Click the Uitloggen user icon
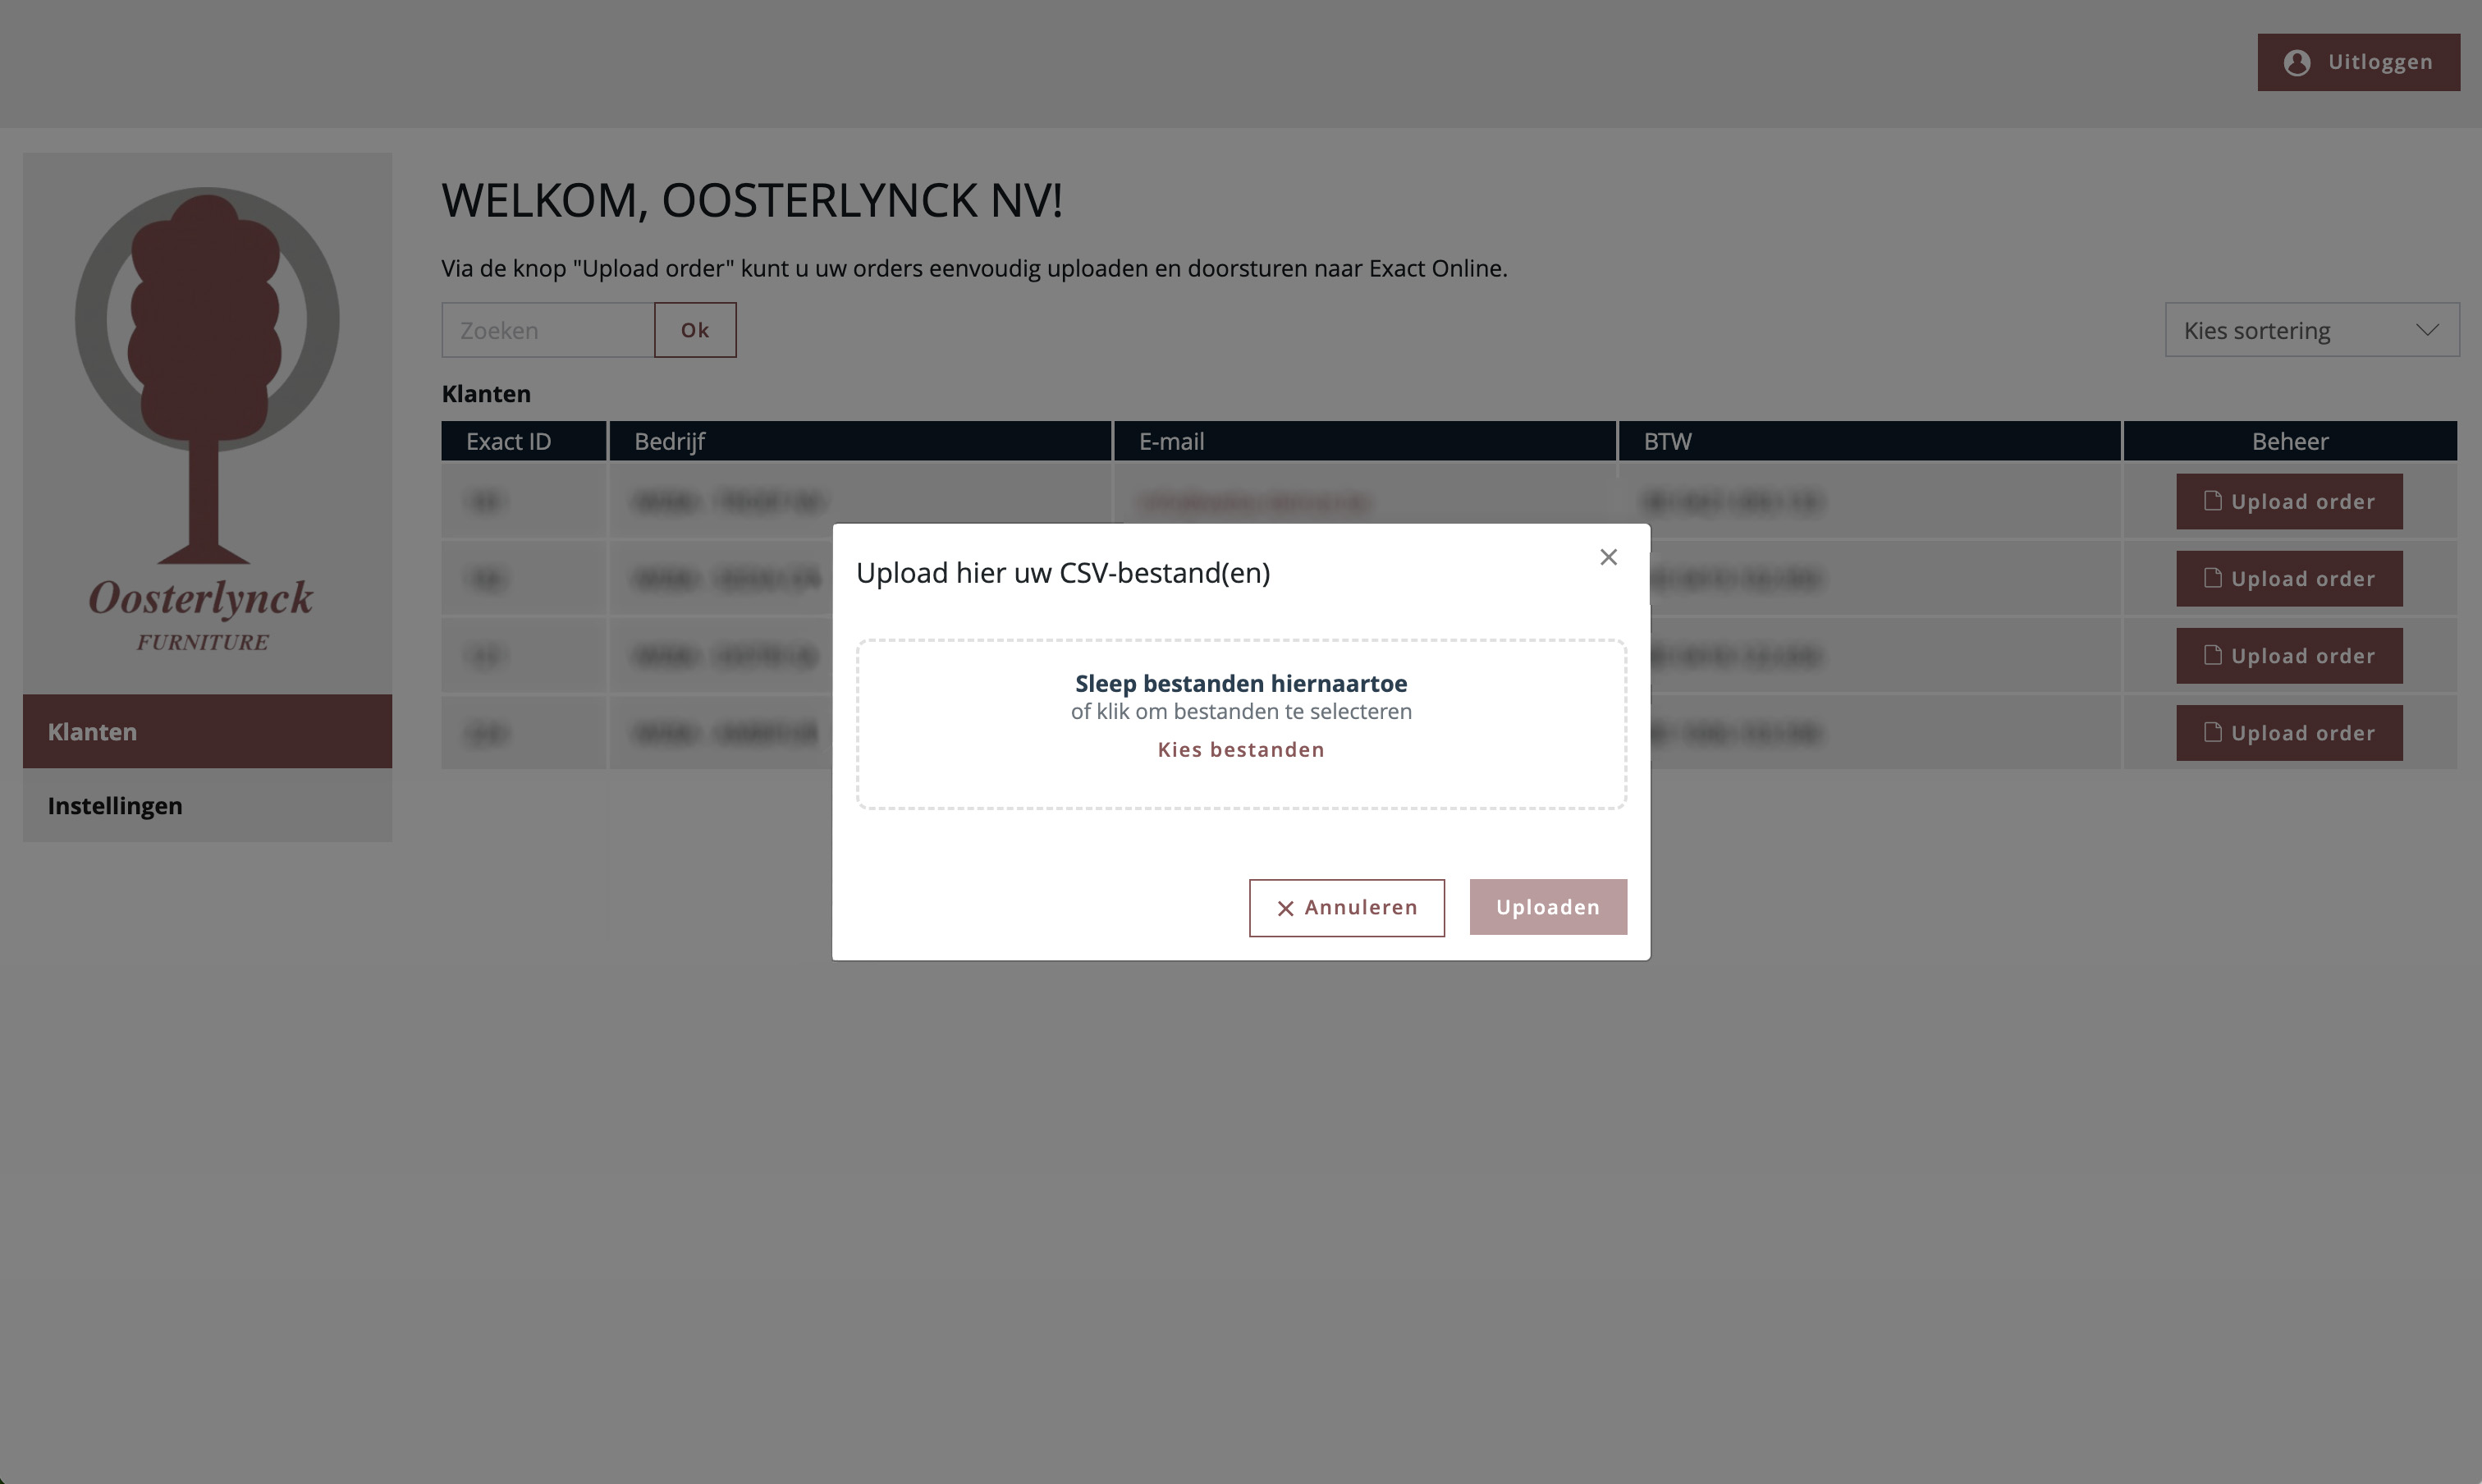2482x1484 pixels. click(2297, 62)
